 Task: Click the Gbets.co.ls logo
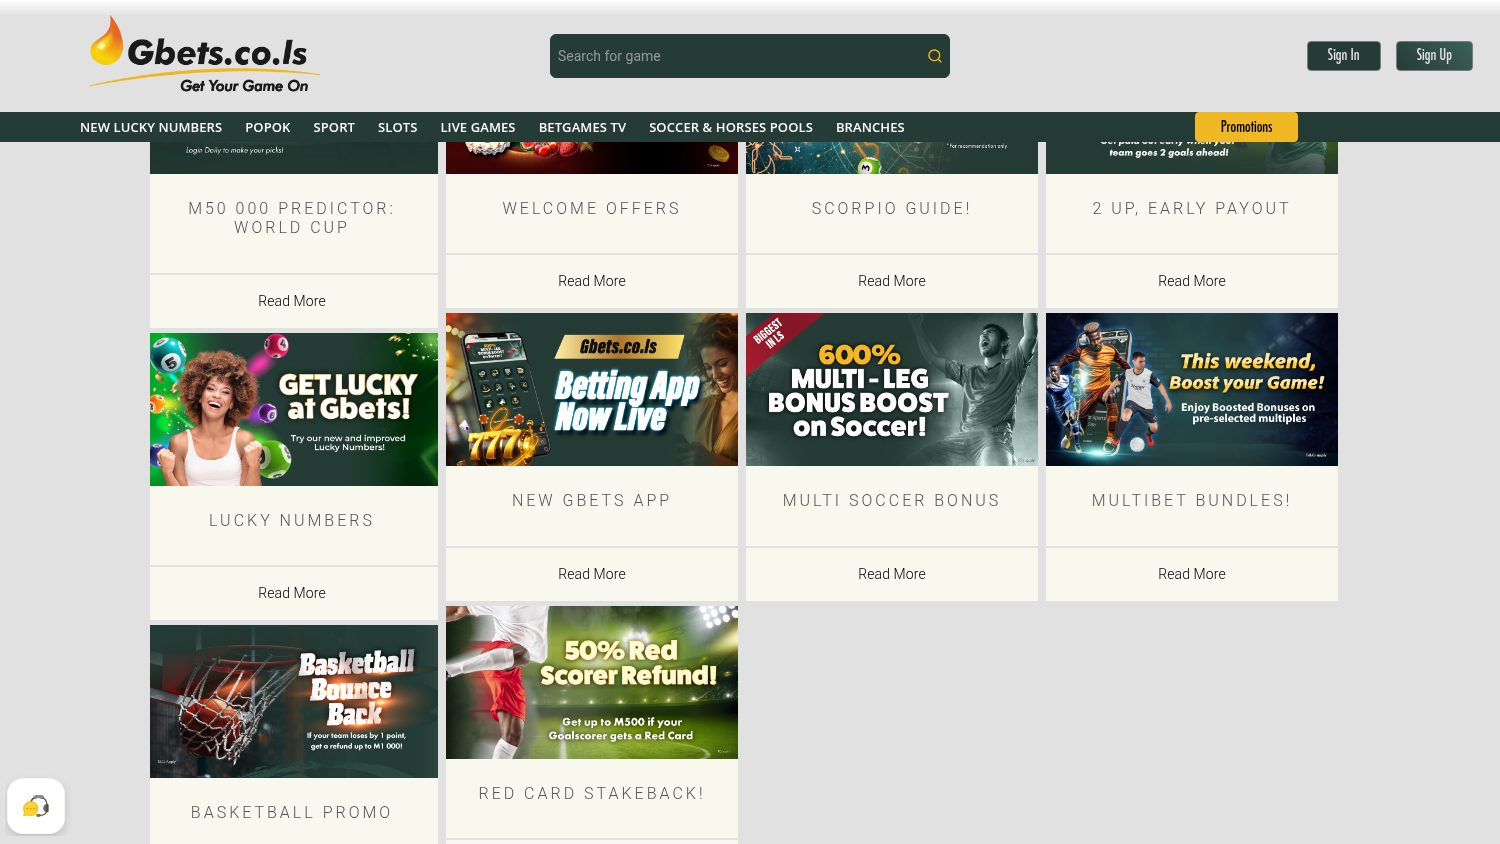pyautogui.click(x=204, y=55)
